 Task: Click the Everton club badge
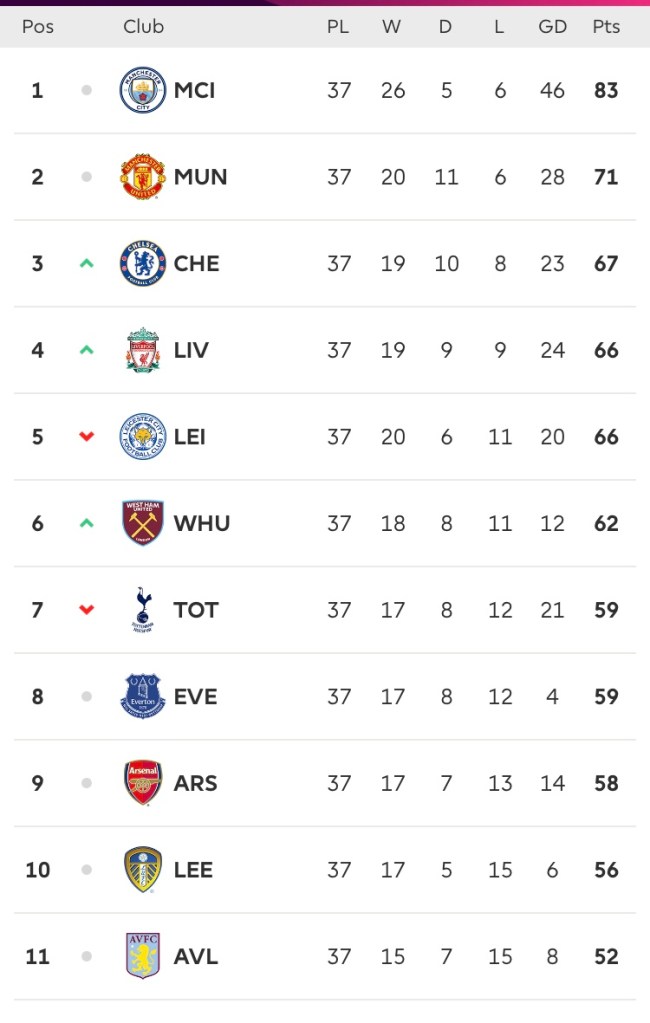(x=142, y=697)
